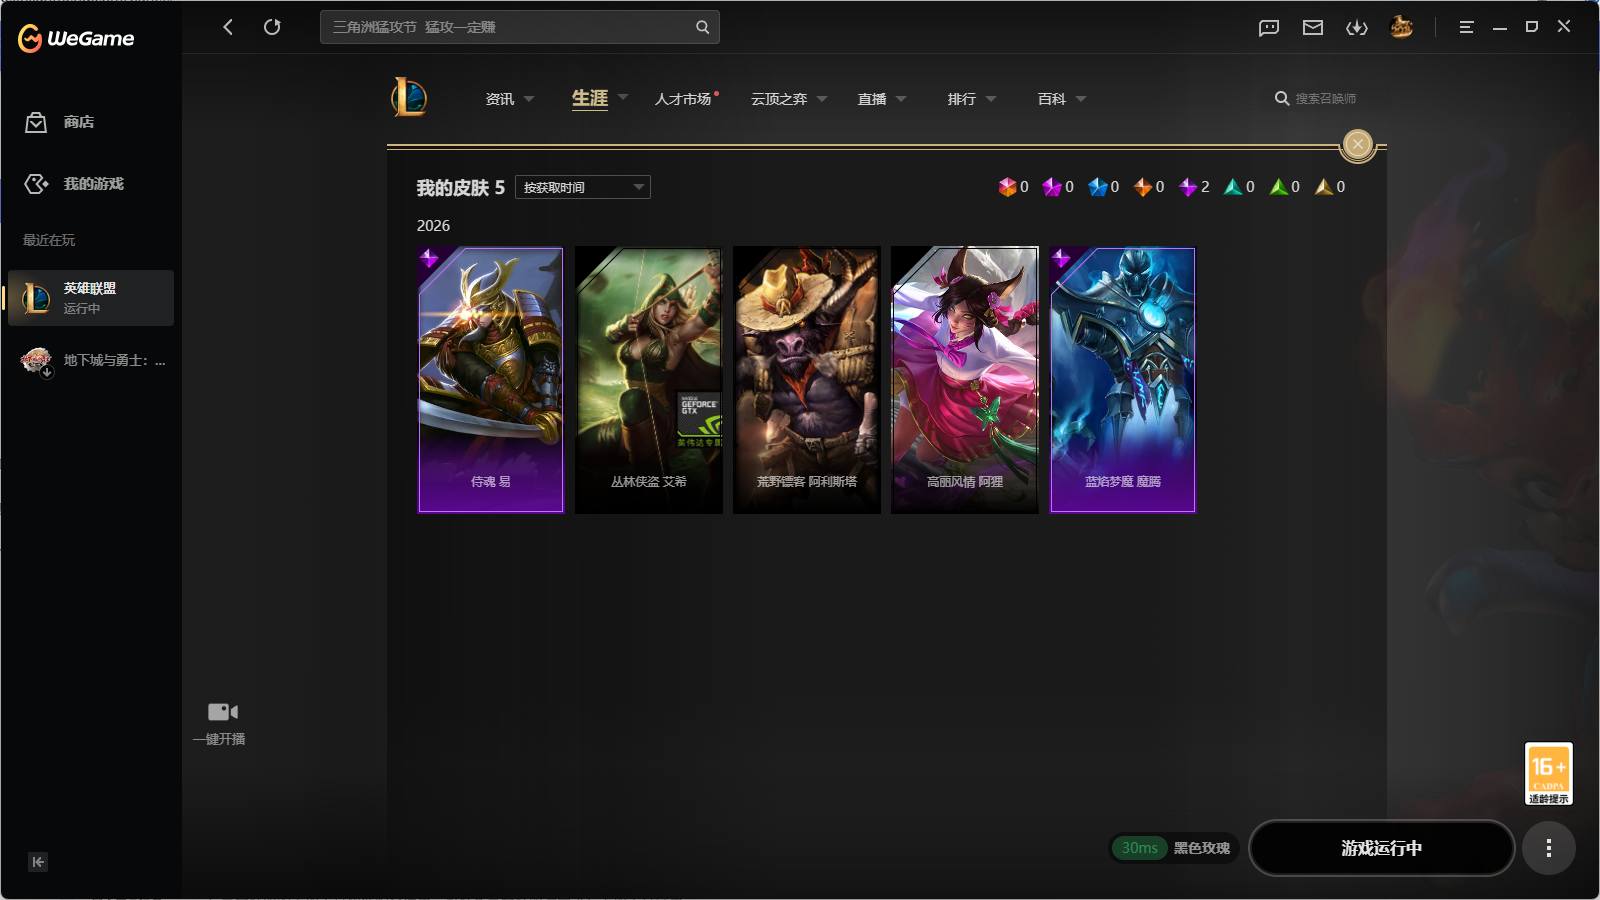The image size is (1600, 900).
Task: Select the 荒野镖客 阿利斯塔 skin card
Action: 807,380
